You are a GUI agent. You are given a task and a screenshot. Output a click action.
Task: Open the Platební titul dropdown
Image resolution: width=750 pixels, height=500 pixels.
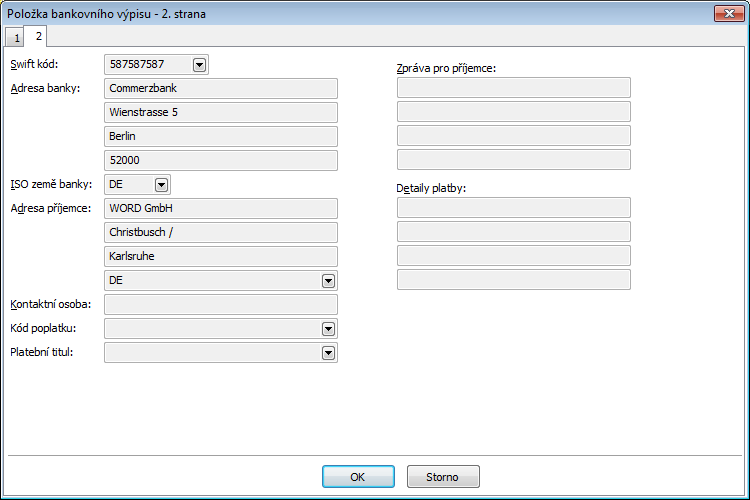(328, 352)
